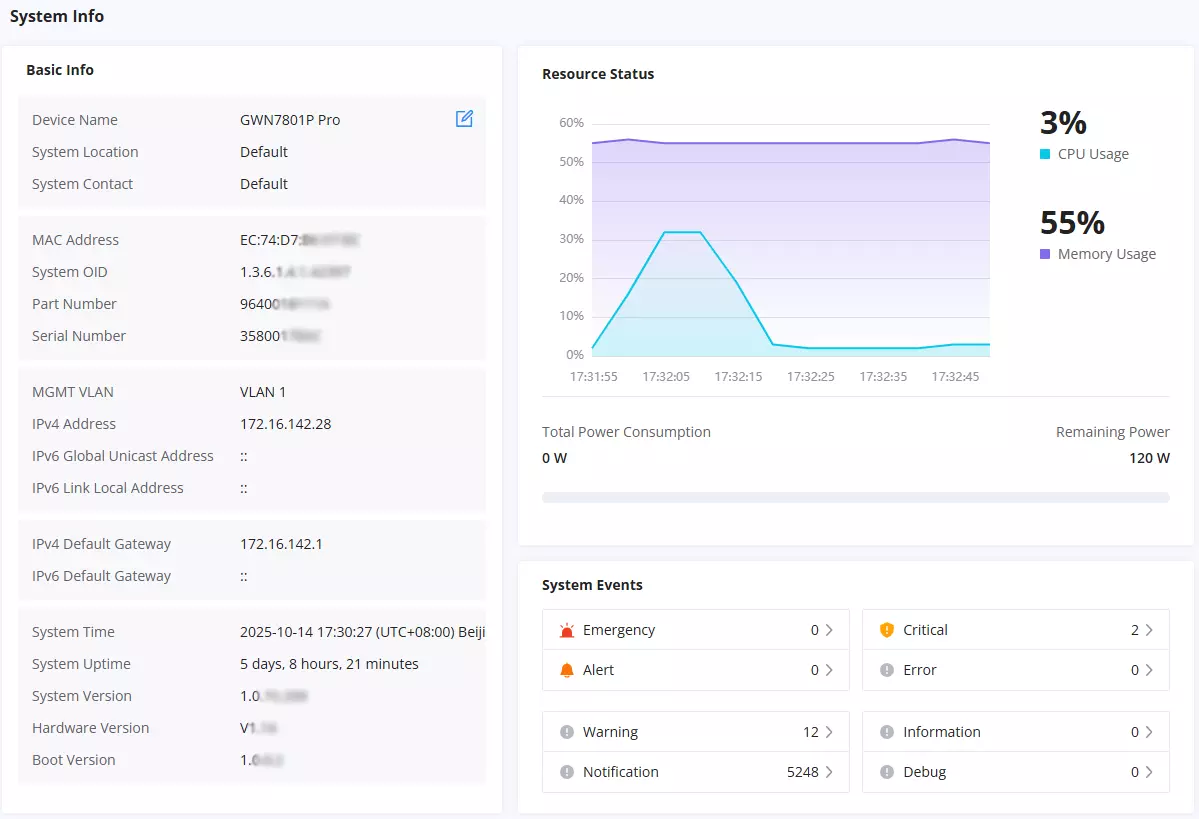Click the Total Power Consumption 0 W value
The width and height of the screenshot is (1199, 819).
coord(554,458)
